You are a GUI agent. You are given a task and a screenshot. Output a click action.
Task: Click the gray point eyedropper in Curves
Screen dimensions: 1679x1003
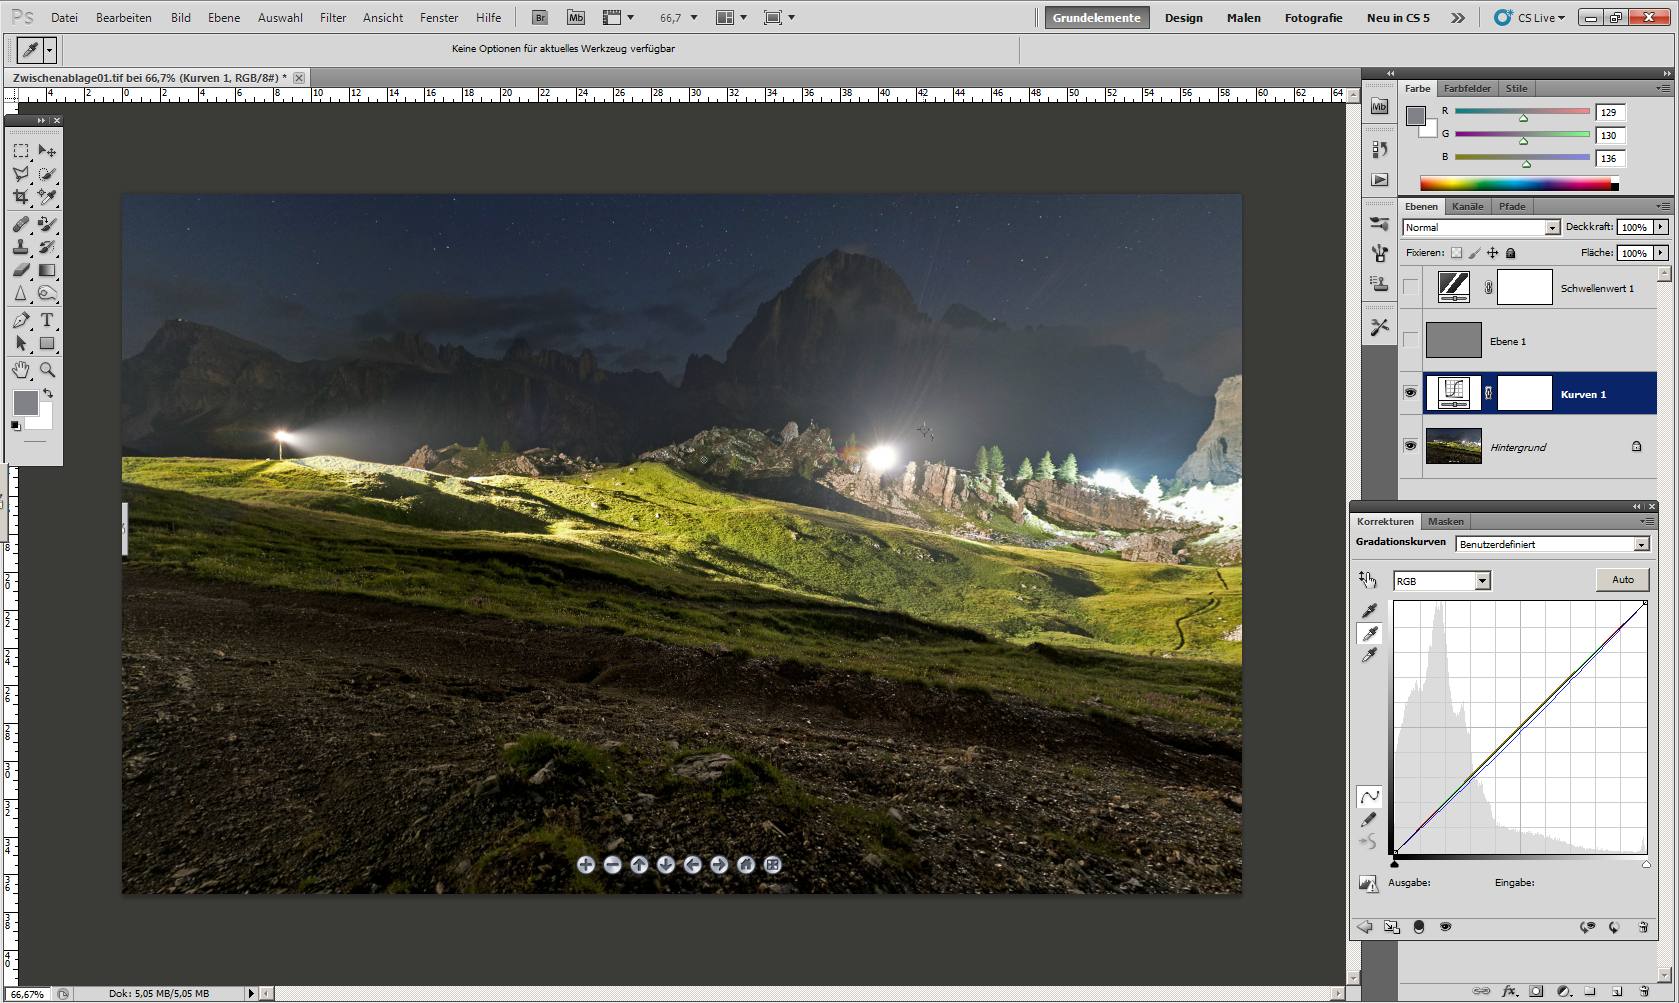coord(1370,633)
